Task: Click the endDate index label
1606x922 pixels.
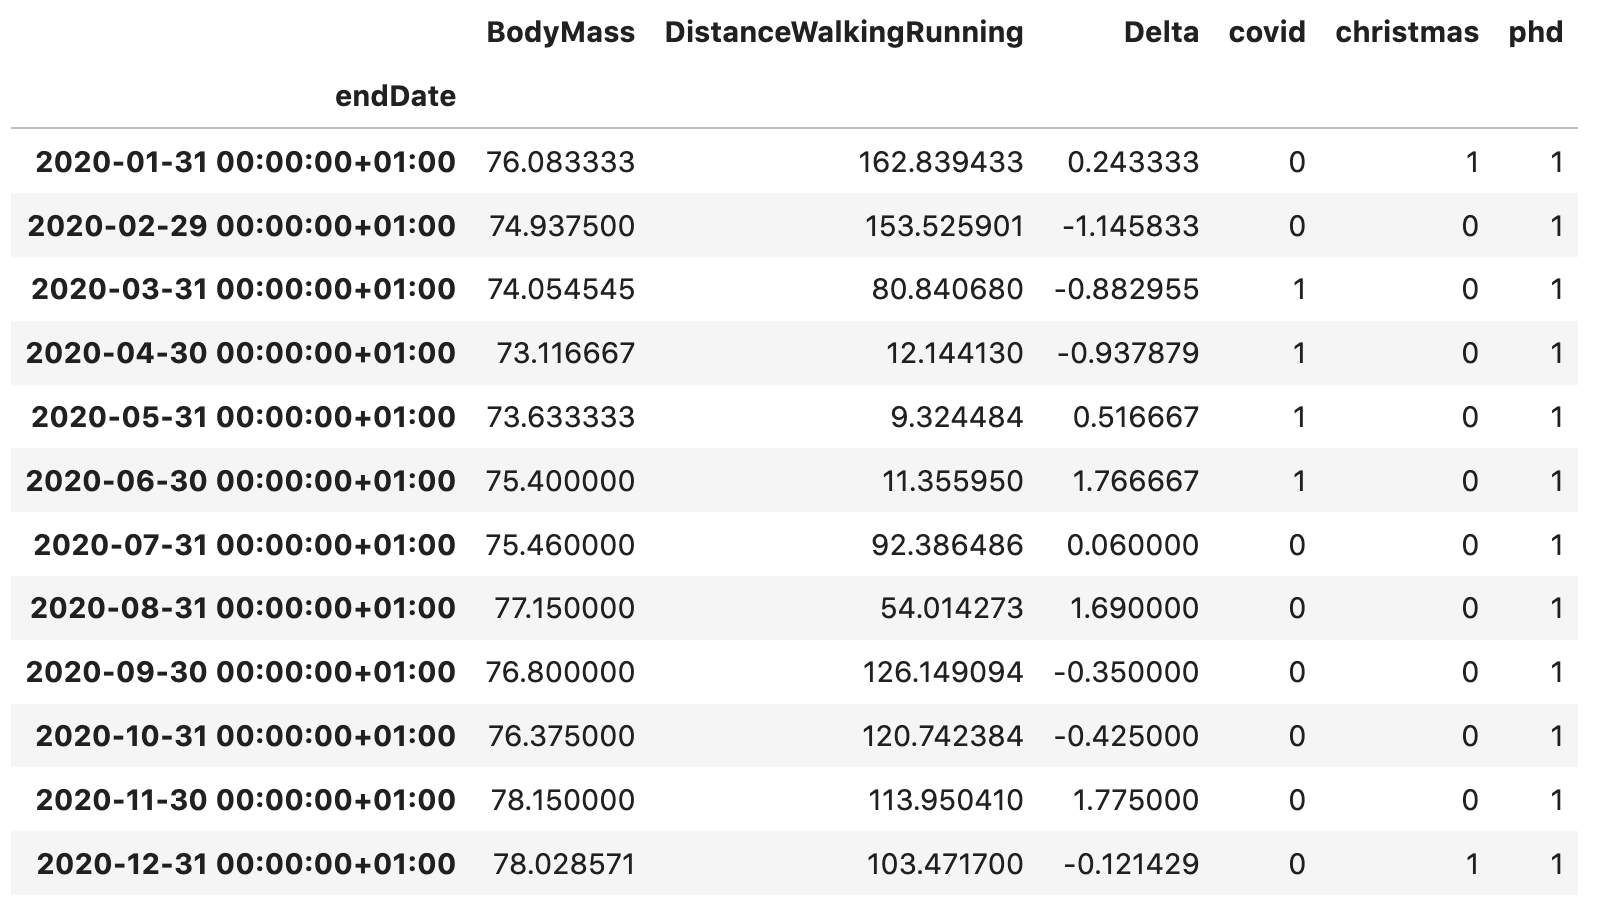Action: (x=395, y=97)
